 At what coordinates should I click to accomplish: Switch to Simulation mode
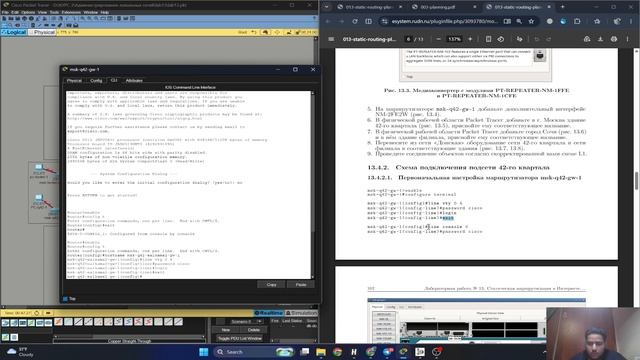tap(301, 313)
